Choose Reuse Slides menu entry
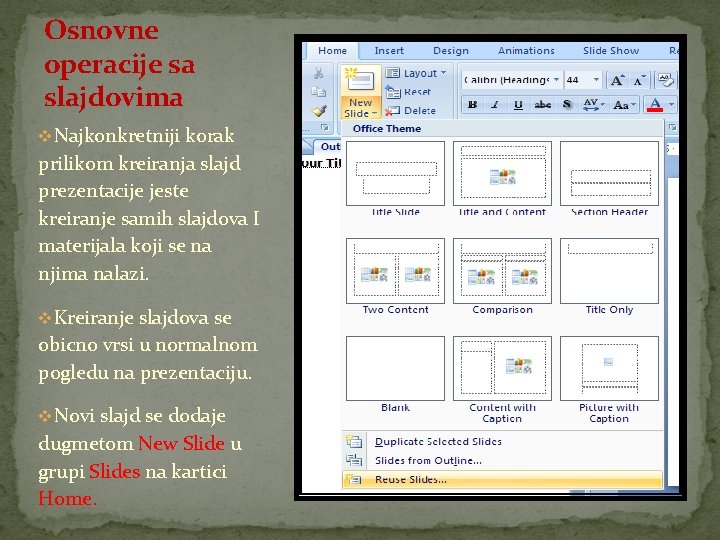 503,479
